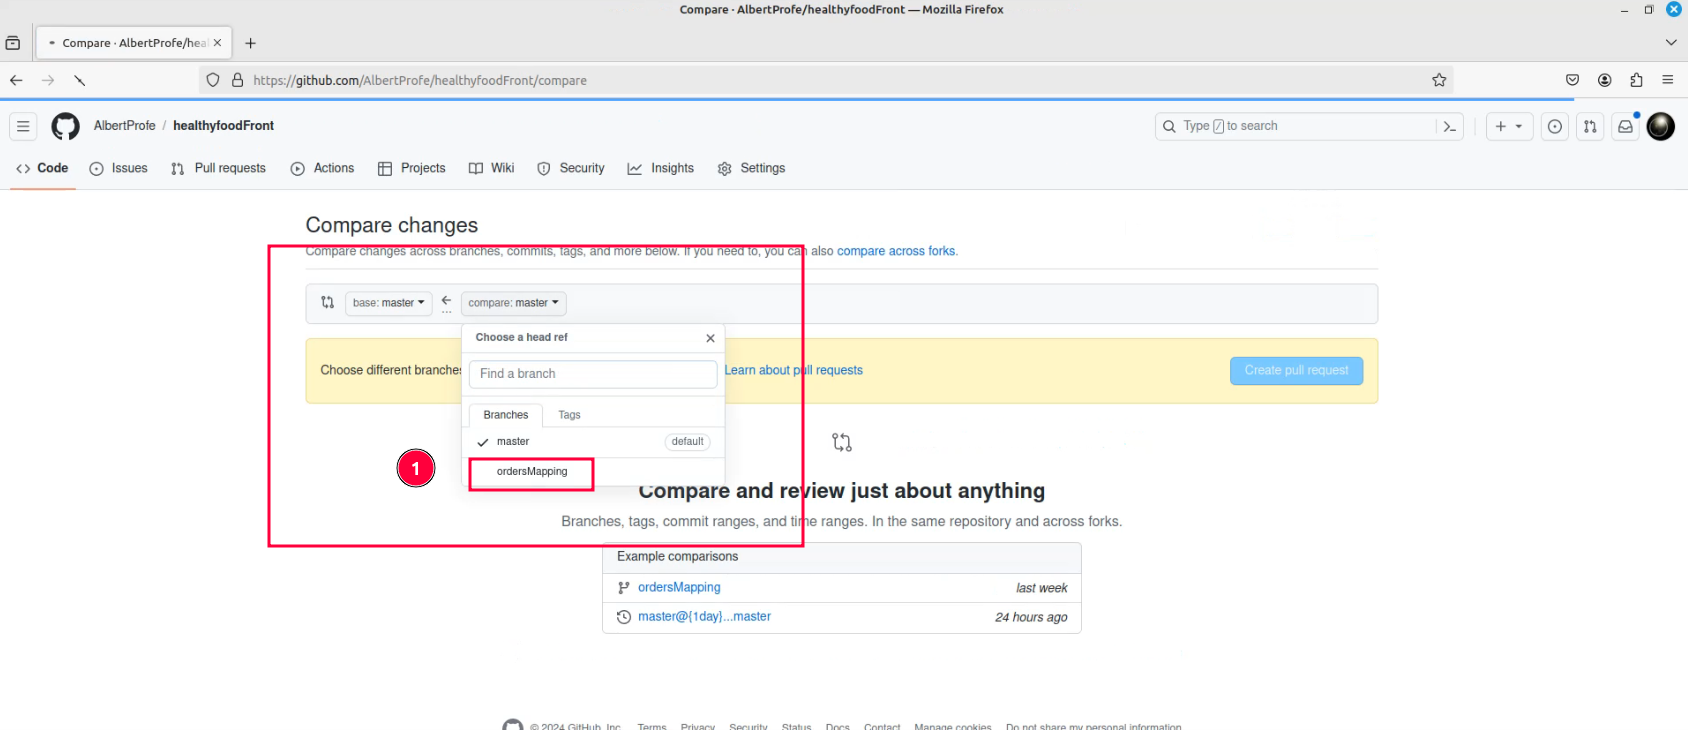Focus the GitHub search box
Viewport: 1688px width, 730px height.
click(1296, 126)
